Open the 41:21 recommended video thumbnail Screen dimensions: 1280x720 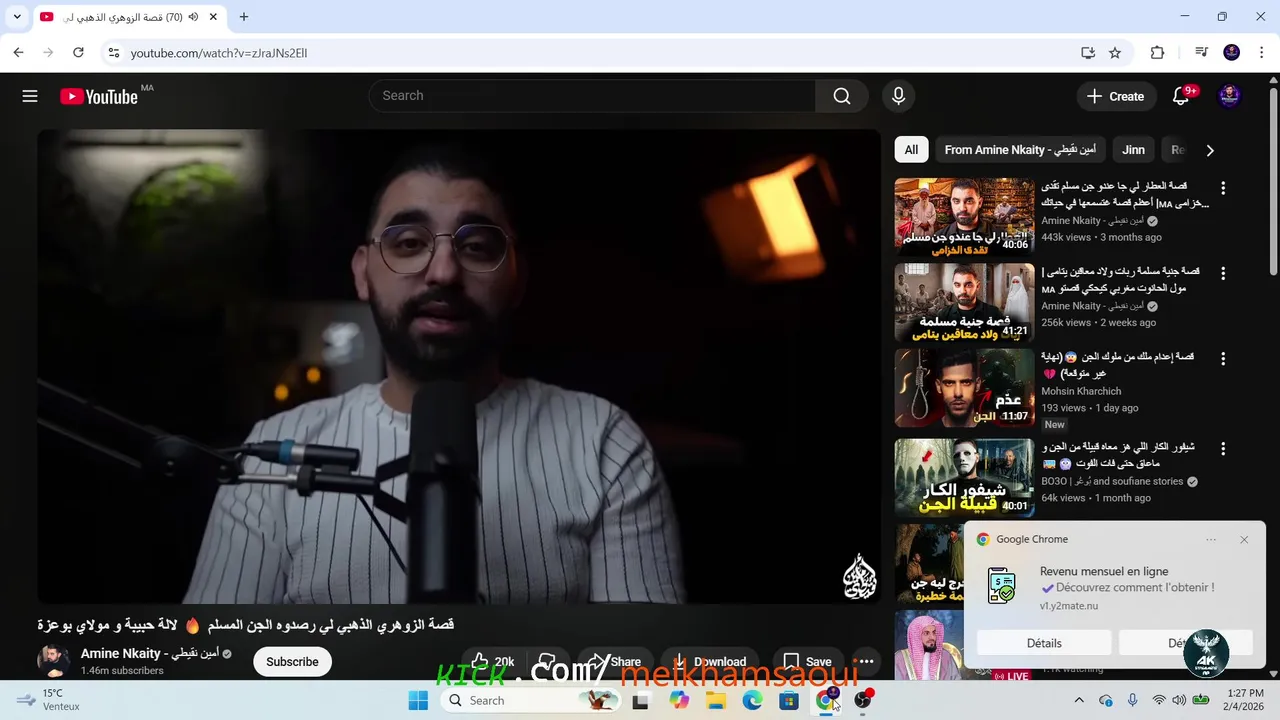click(964, 302)
